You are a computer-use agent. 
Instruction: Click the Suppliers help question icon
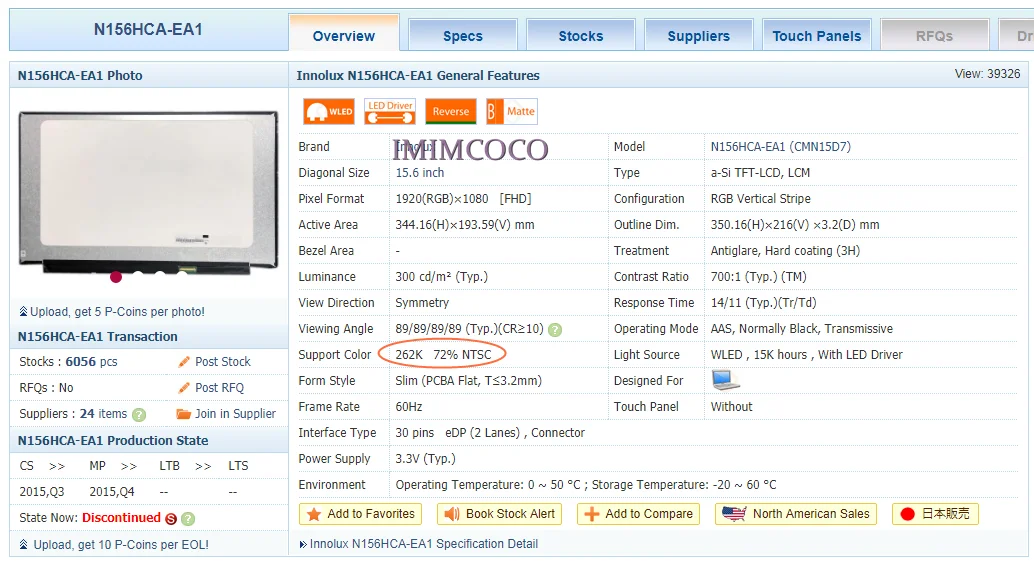(x=138, y=415)
